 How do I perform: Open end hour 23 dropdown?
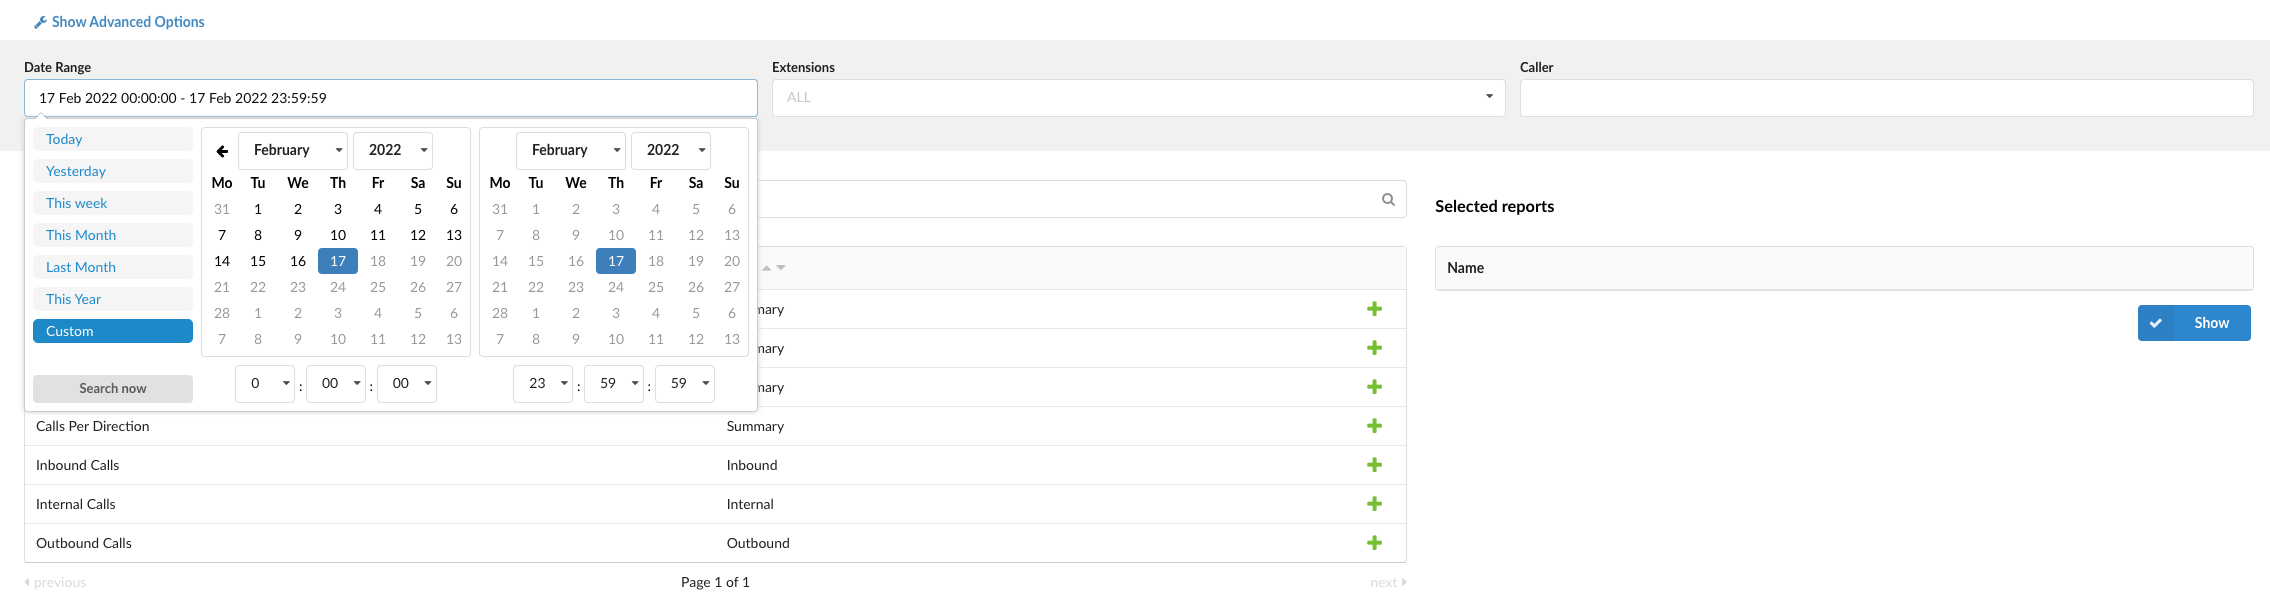(x=542, y=384)
